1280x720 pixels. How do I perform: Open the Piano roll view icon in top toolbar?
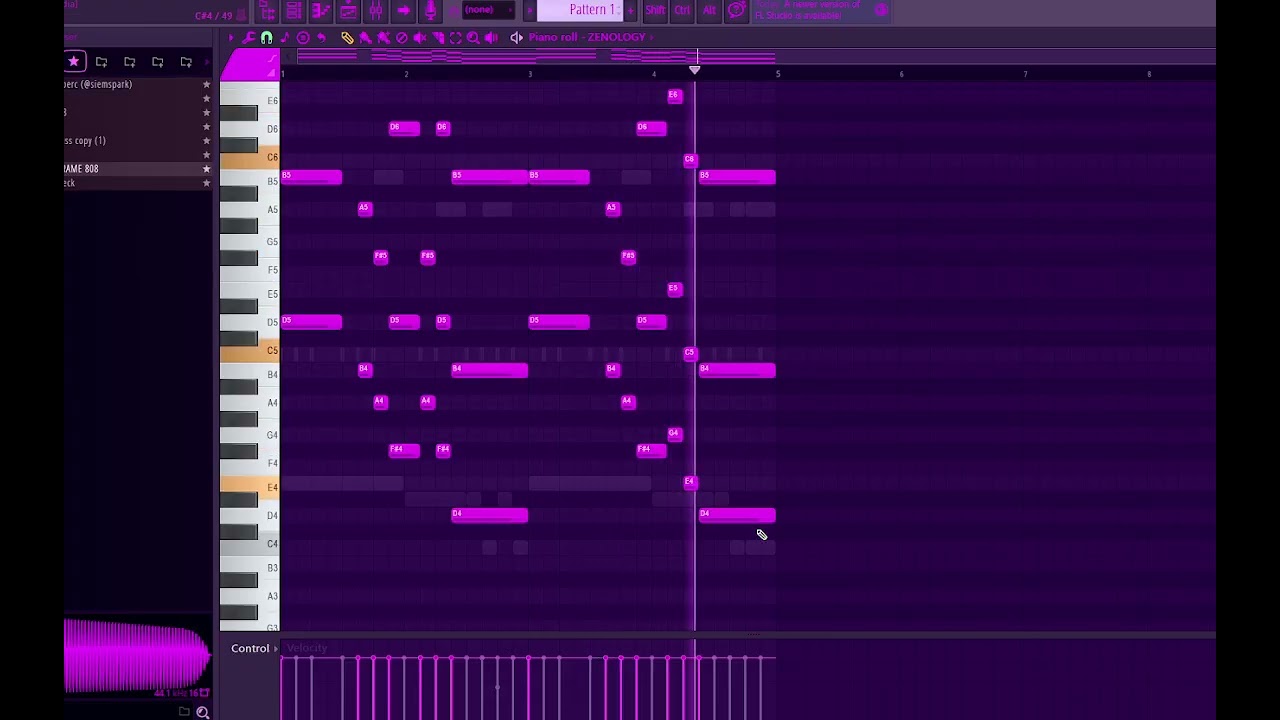coord(321,11)
